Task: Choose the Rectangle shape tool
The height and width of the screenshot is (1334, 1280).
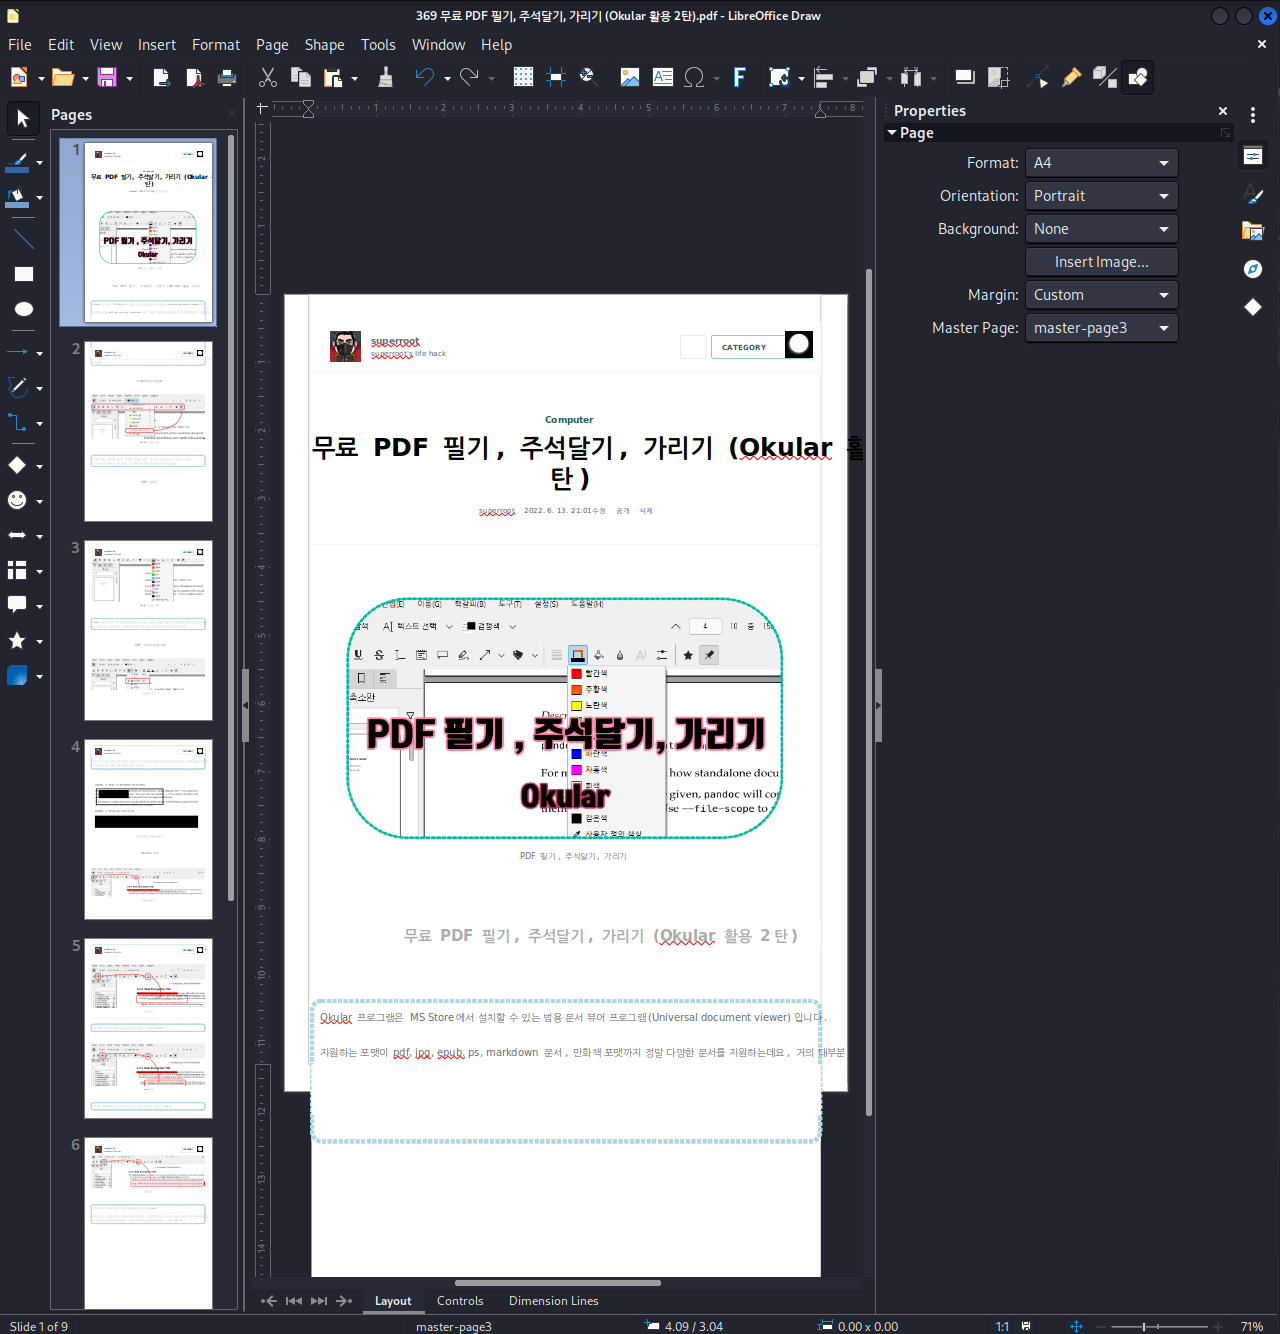Action: (x=23, y=274)
